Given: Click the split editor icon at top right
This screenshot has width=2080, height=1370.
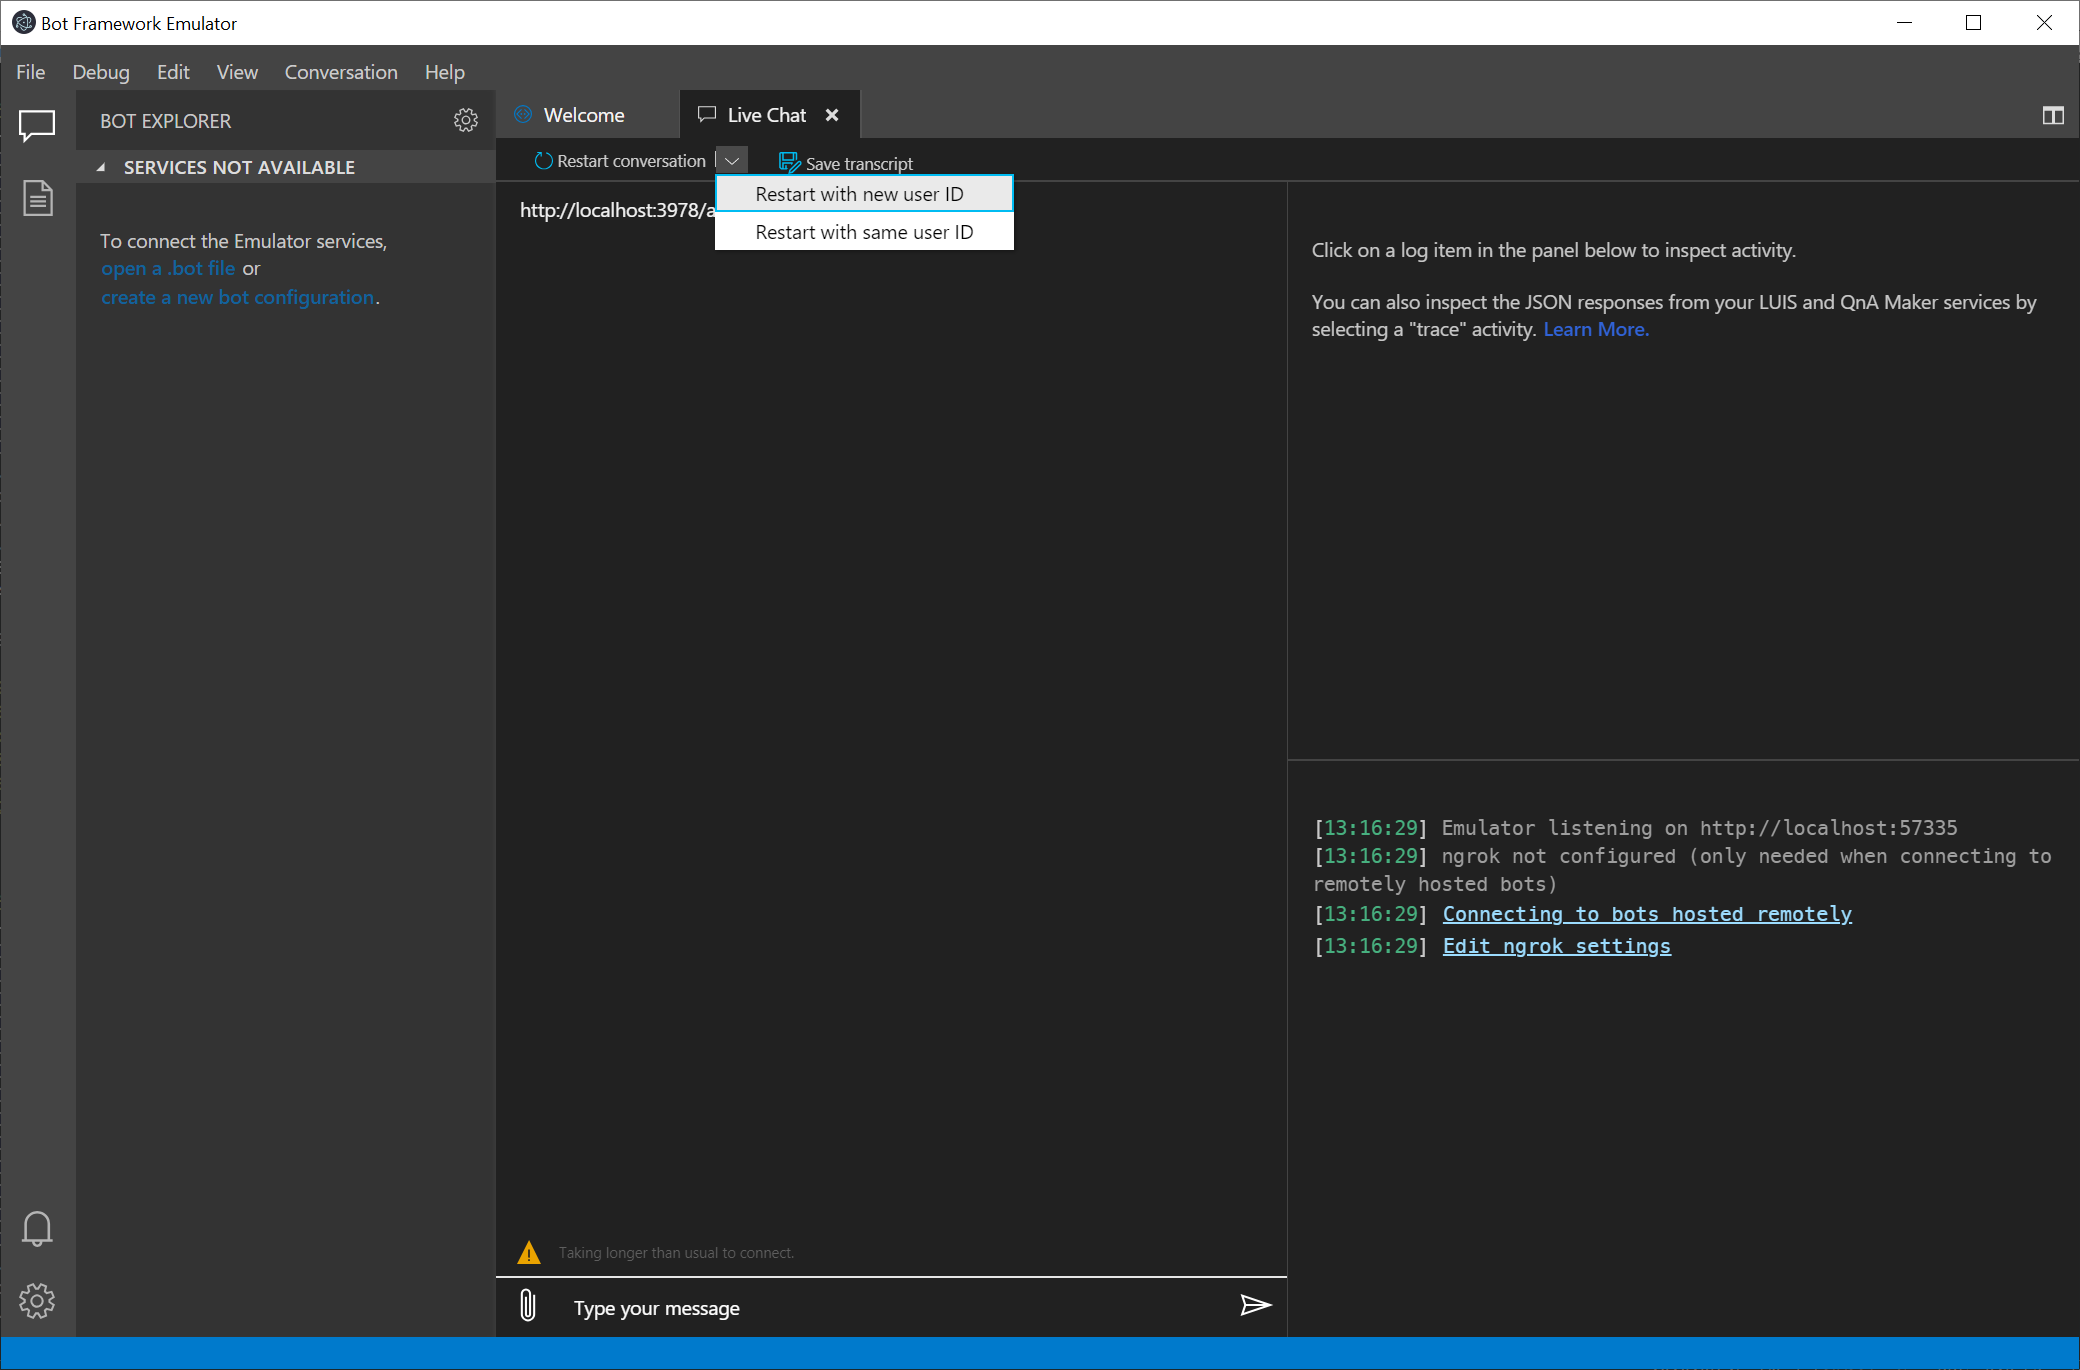Looking at the screenshot, I should click(2053, 116).
